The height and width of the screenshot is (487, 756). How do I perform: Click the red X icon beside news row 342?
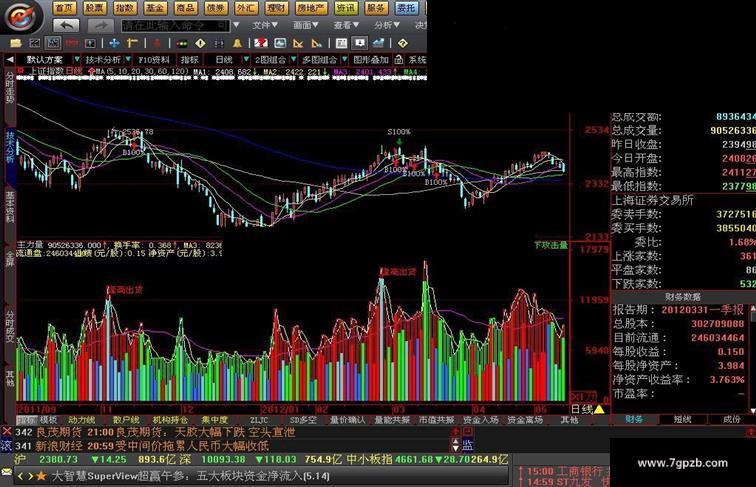pos(7,432)
